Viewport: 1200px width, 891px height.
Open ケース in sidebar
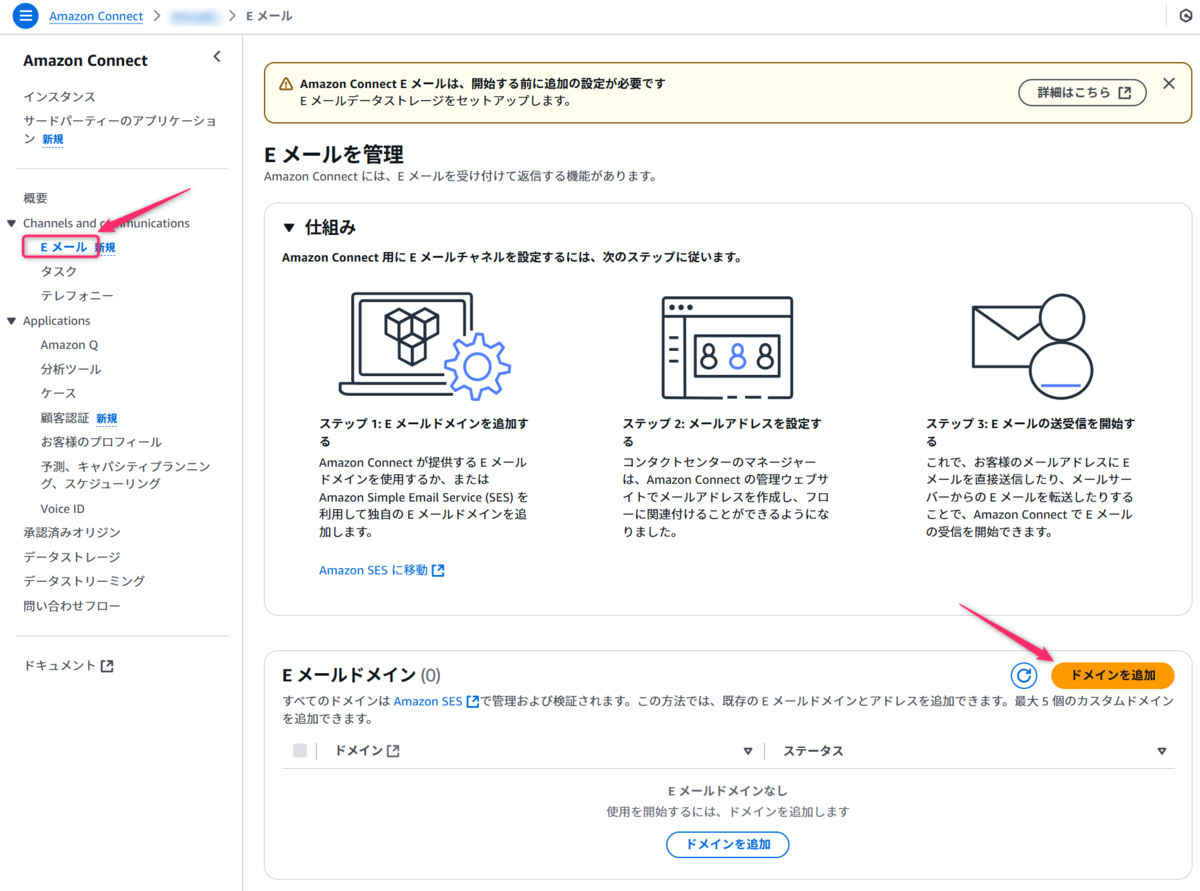pos(58,393)
